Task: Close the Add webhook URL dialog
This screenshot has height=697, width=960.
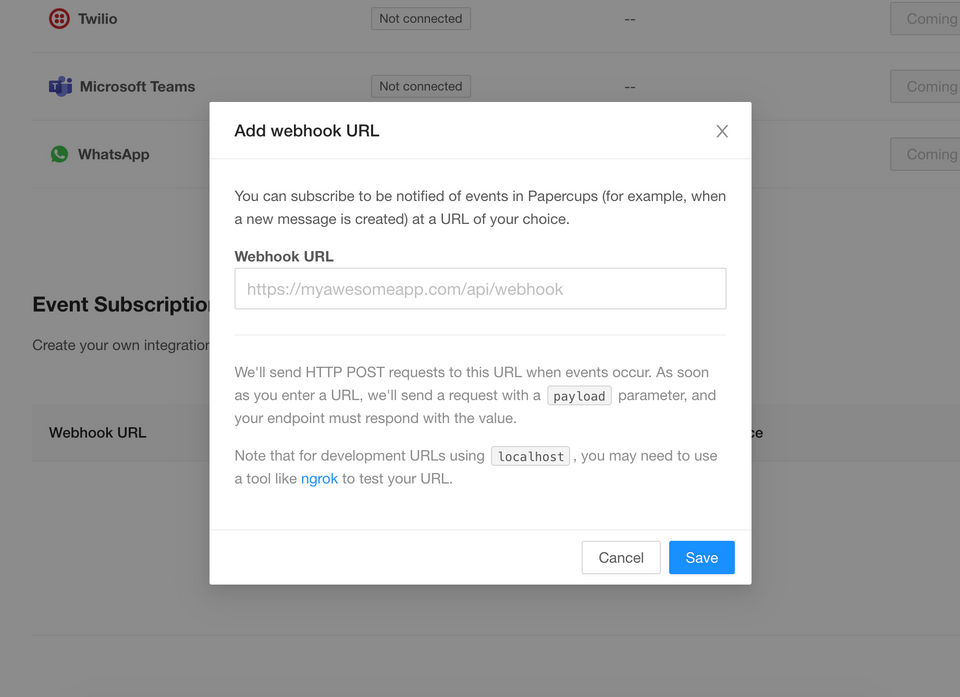Action: click(722, 131)
